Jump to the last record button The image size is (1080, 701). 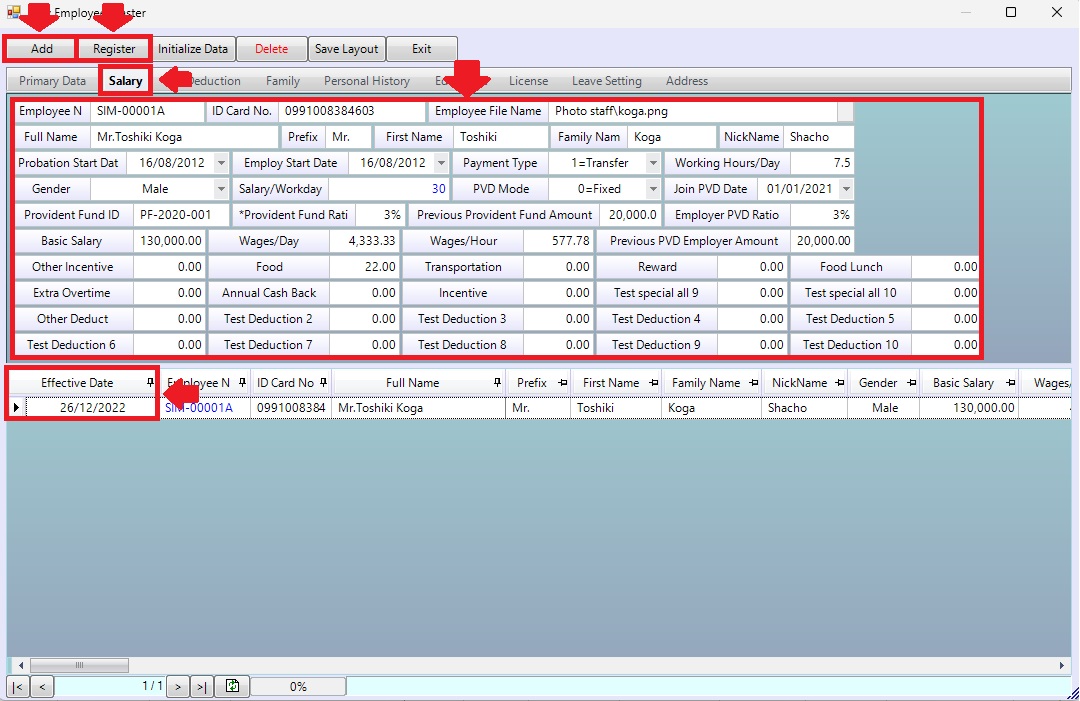[202, 686]
